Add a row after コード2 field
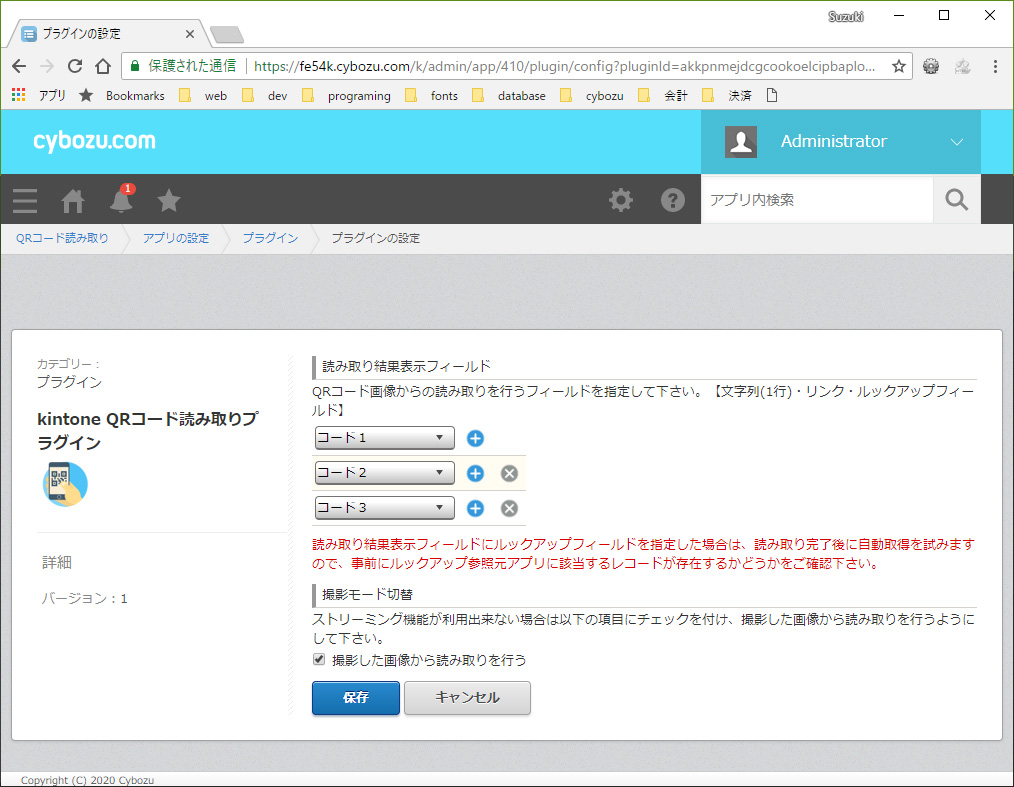Screen dimensions: 1014x787 pyautogui.click(x=475, y=473)
